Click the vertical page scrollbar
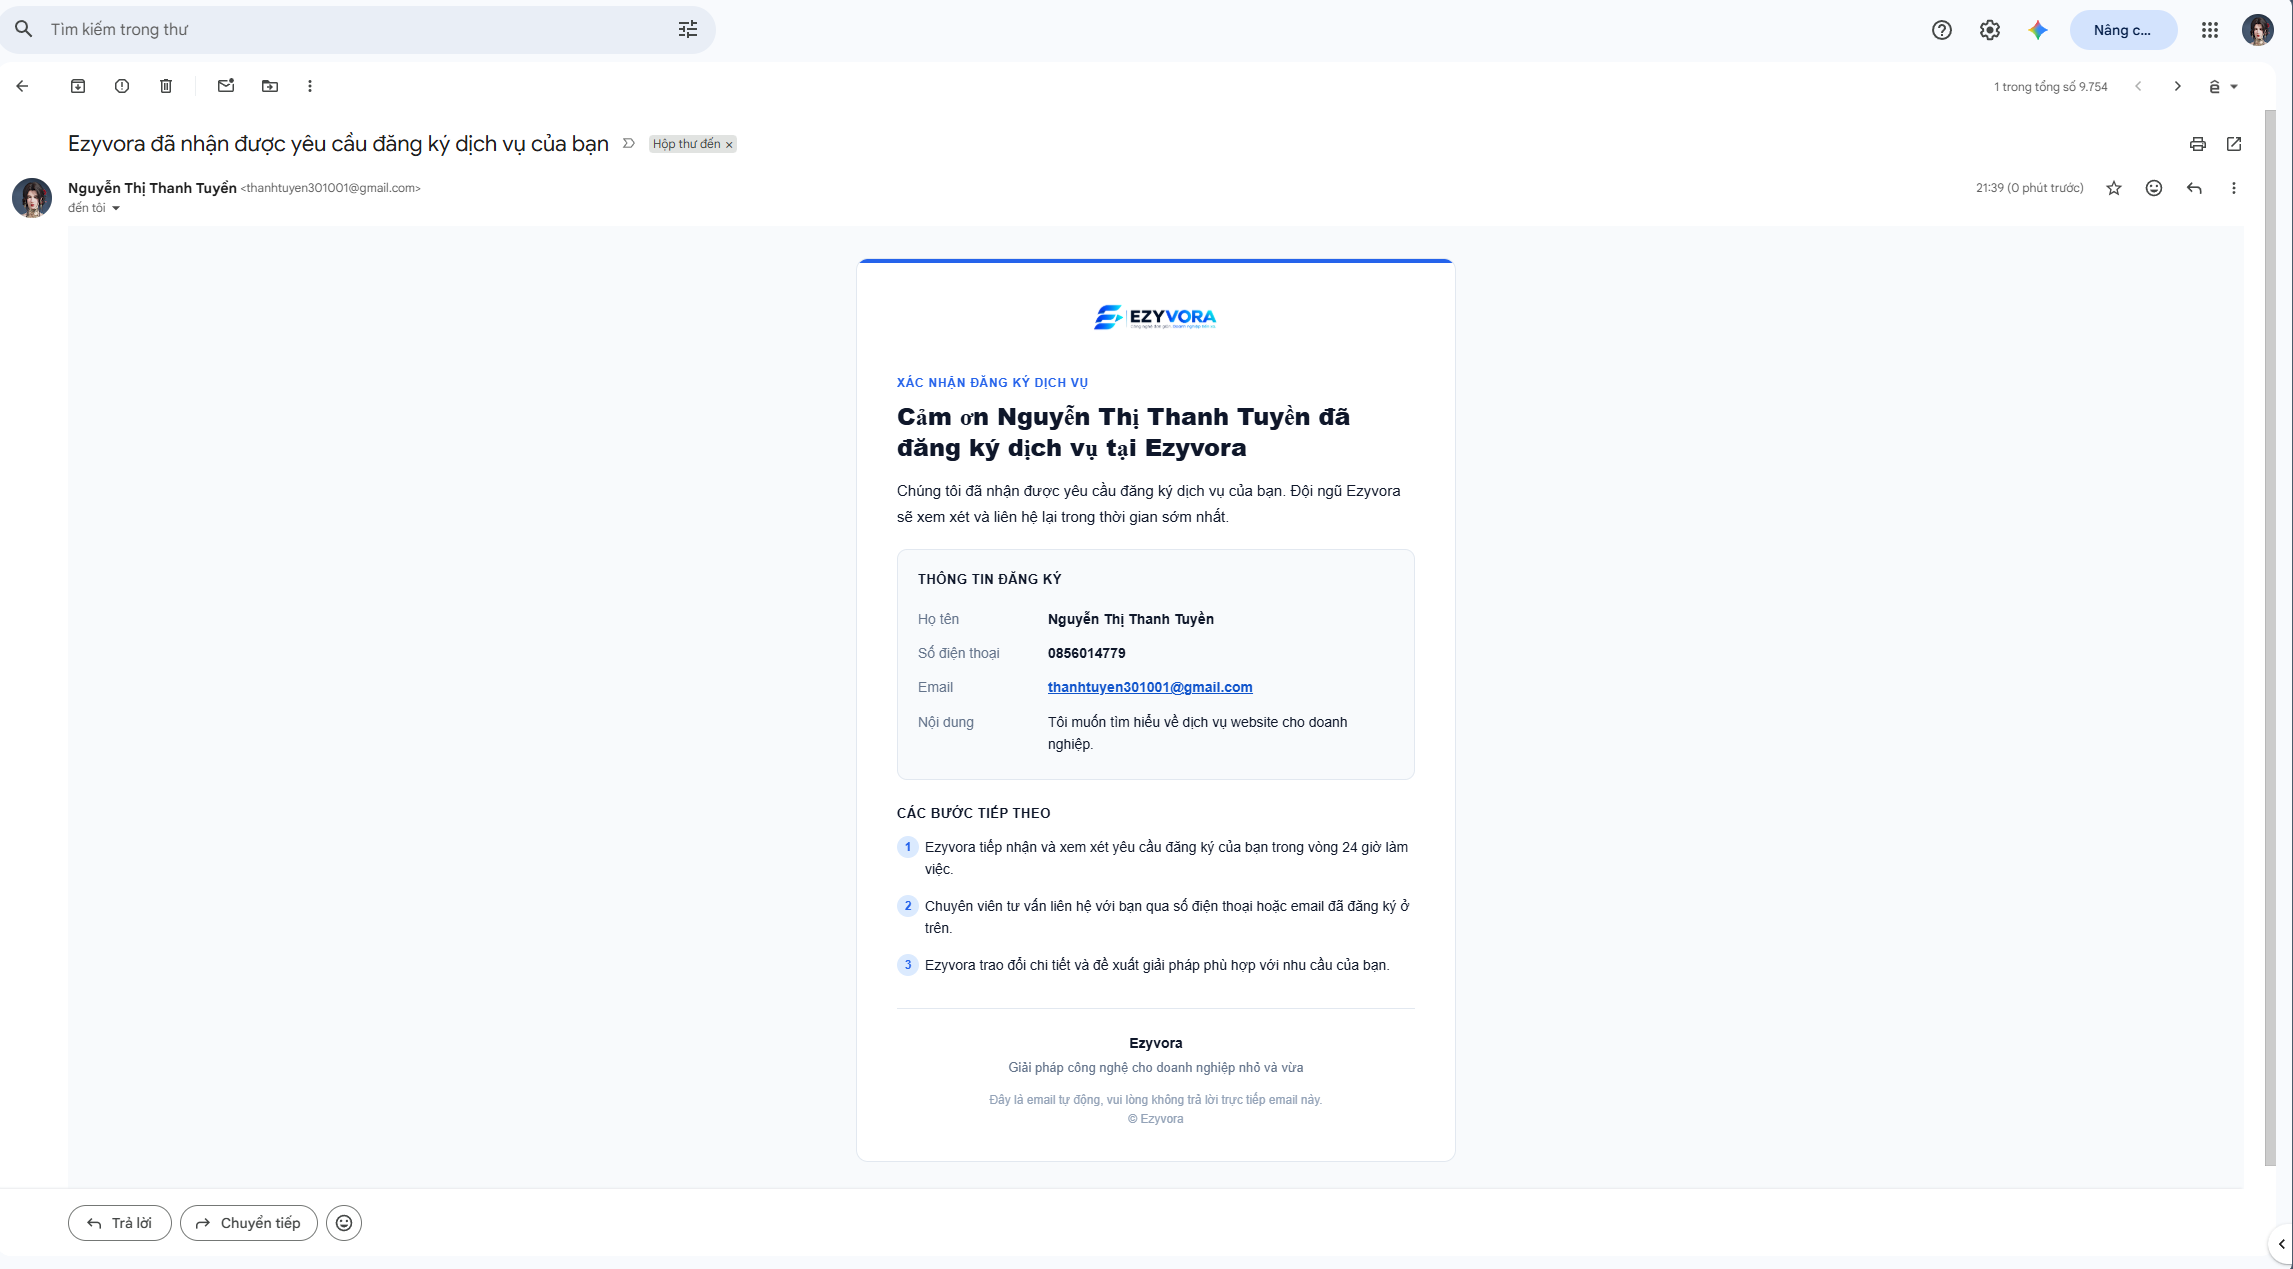Image resolution: width=2293 pixels, height=1269 pixels. point(2270,637)
